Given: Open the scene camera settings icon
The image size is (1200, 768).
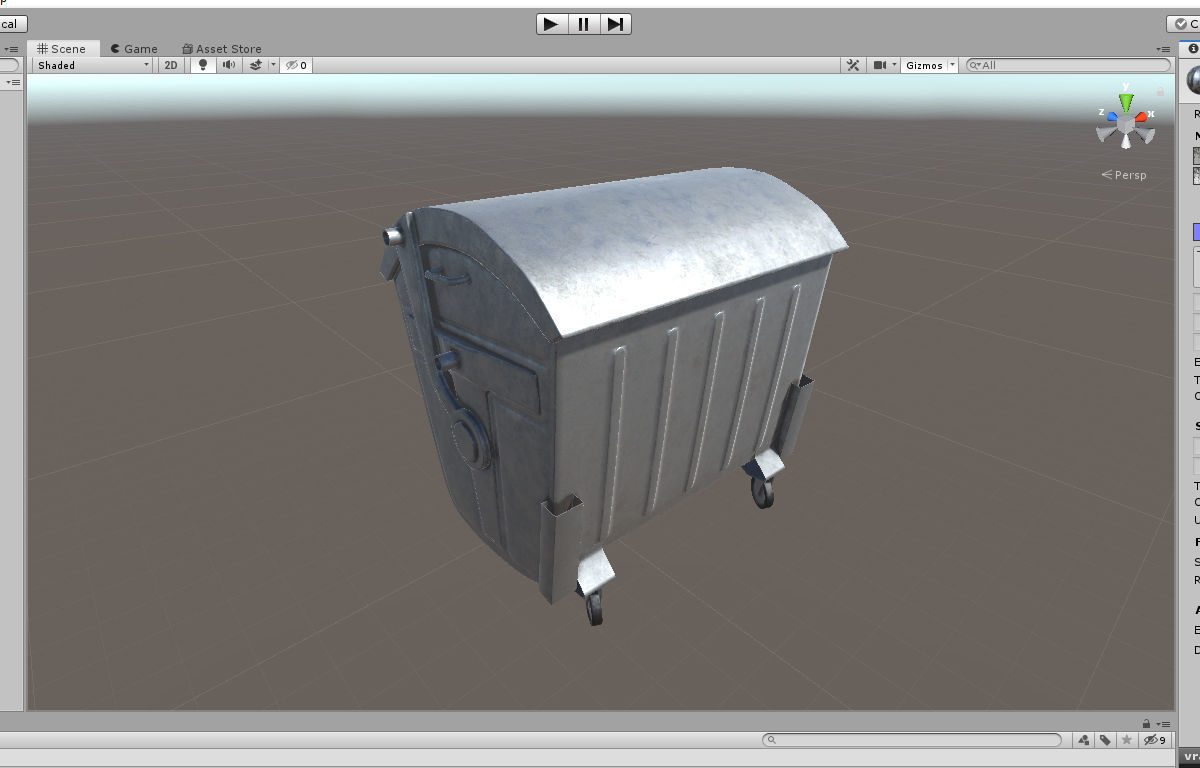Looking at the screenshot, I should pyautogui.click(x=880, y=65).
